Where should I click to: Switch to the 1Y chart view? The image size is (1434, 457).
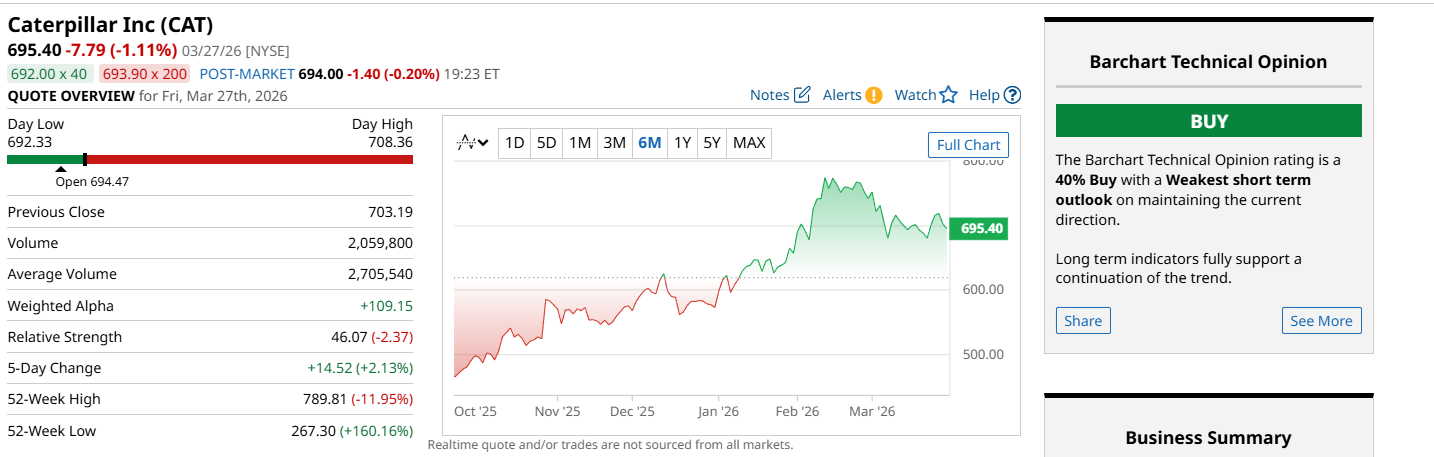point(682,143)
